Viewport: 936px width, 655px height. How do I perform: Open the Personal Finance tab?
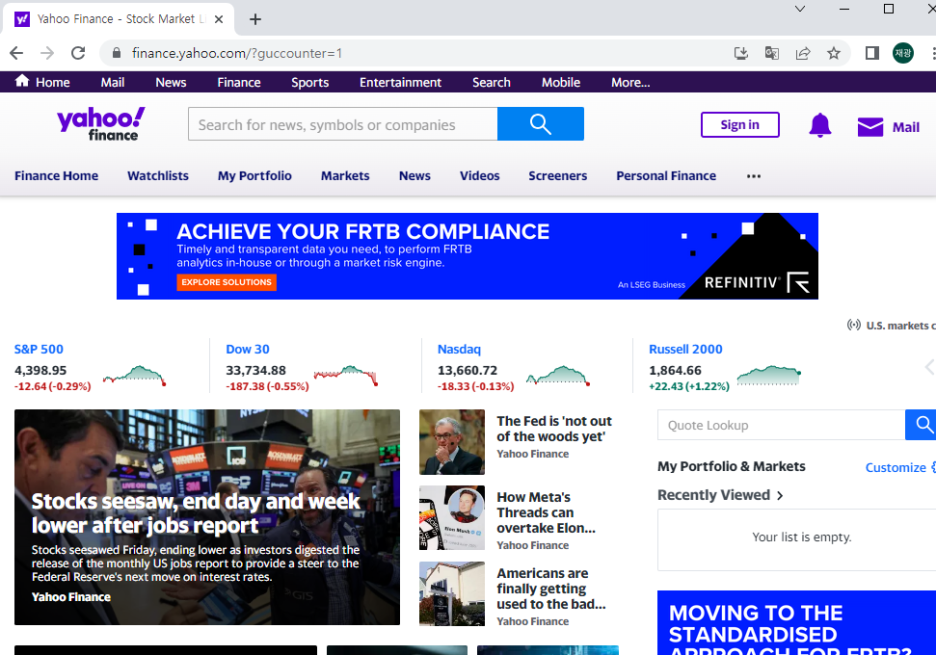coord(666,176)
